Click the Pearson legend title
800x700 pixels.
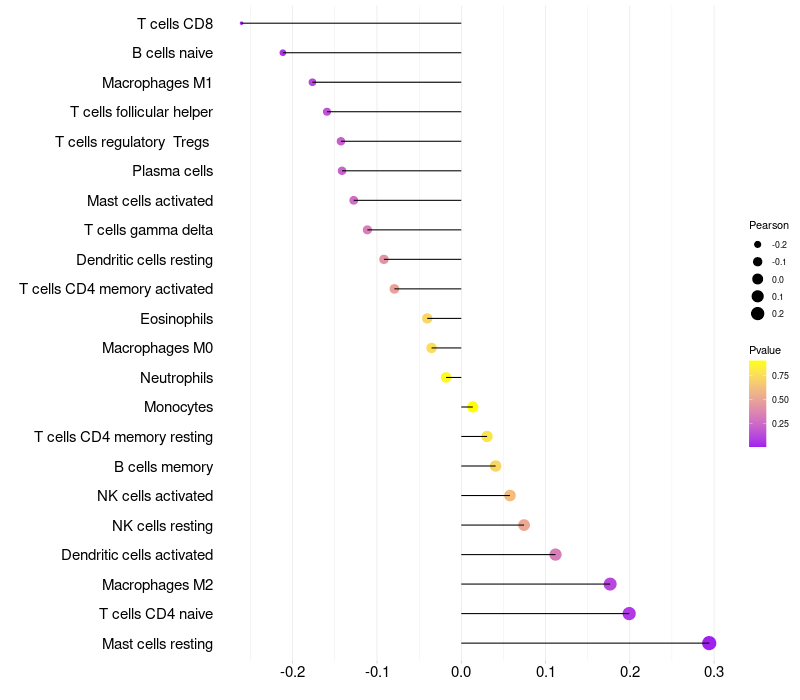(768, 225)
